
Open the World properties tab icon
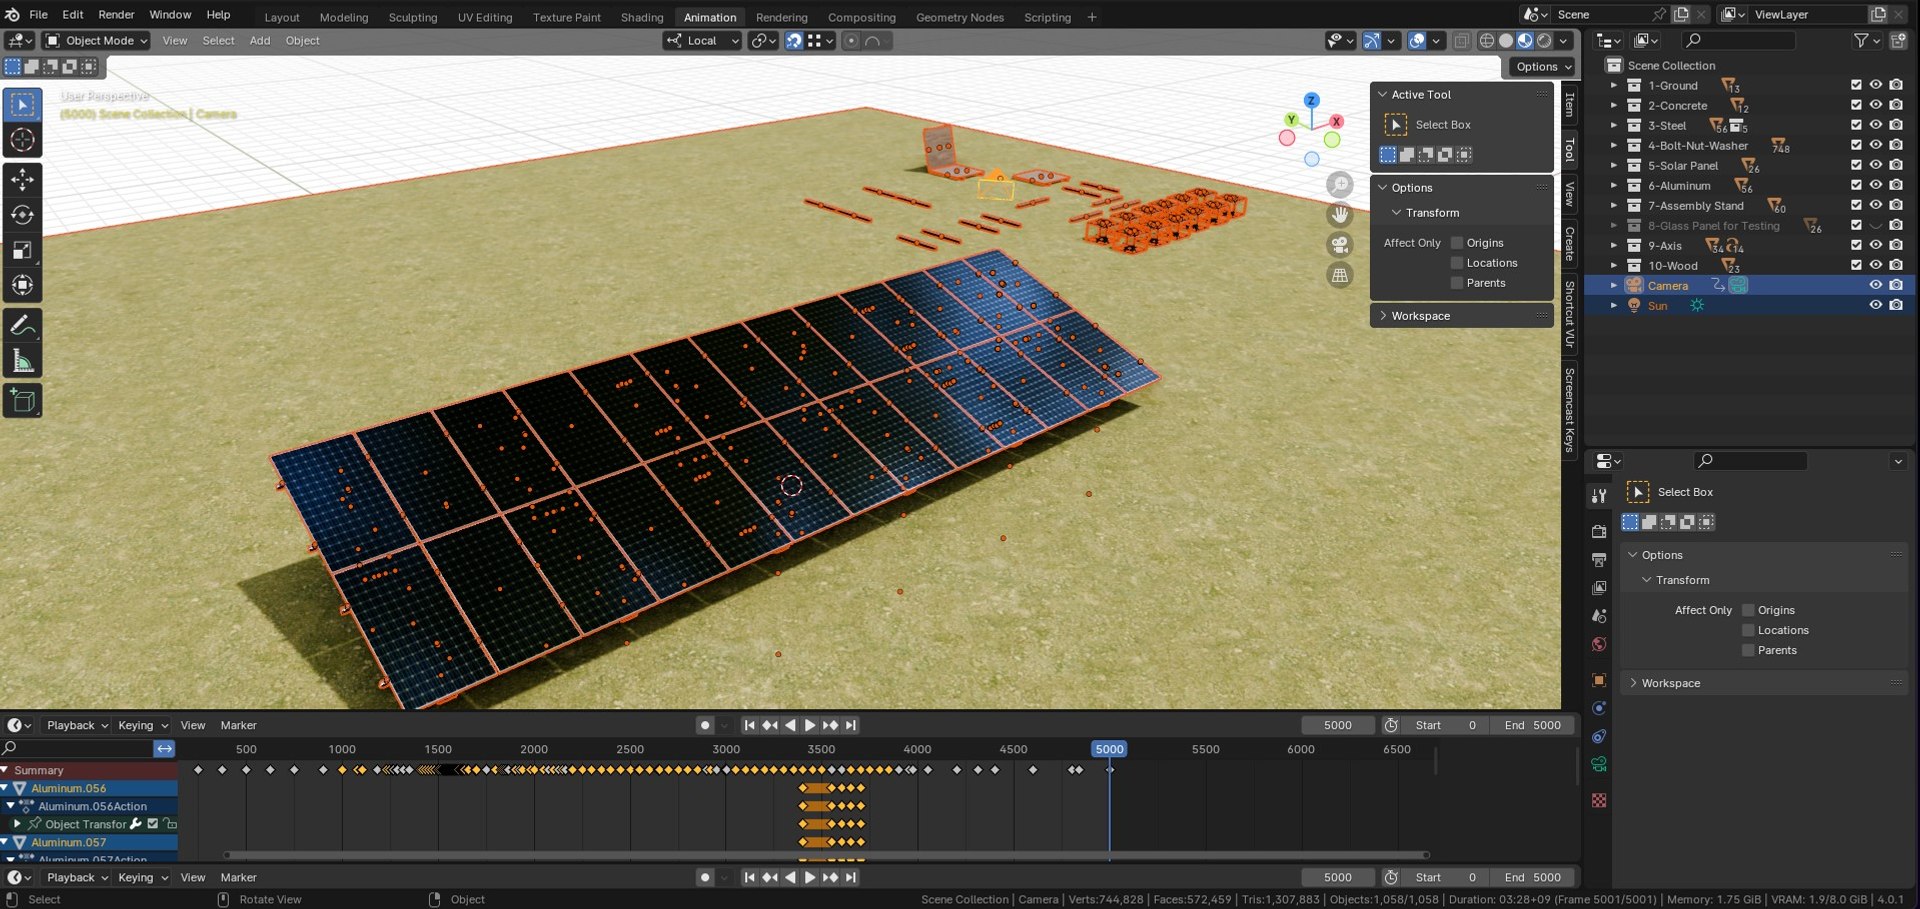click(x=1599, y=644)
